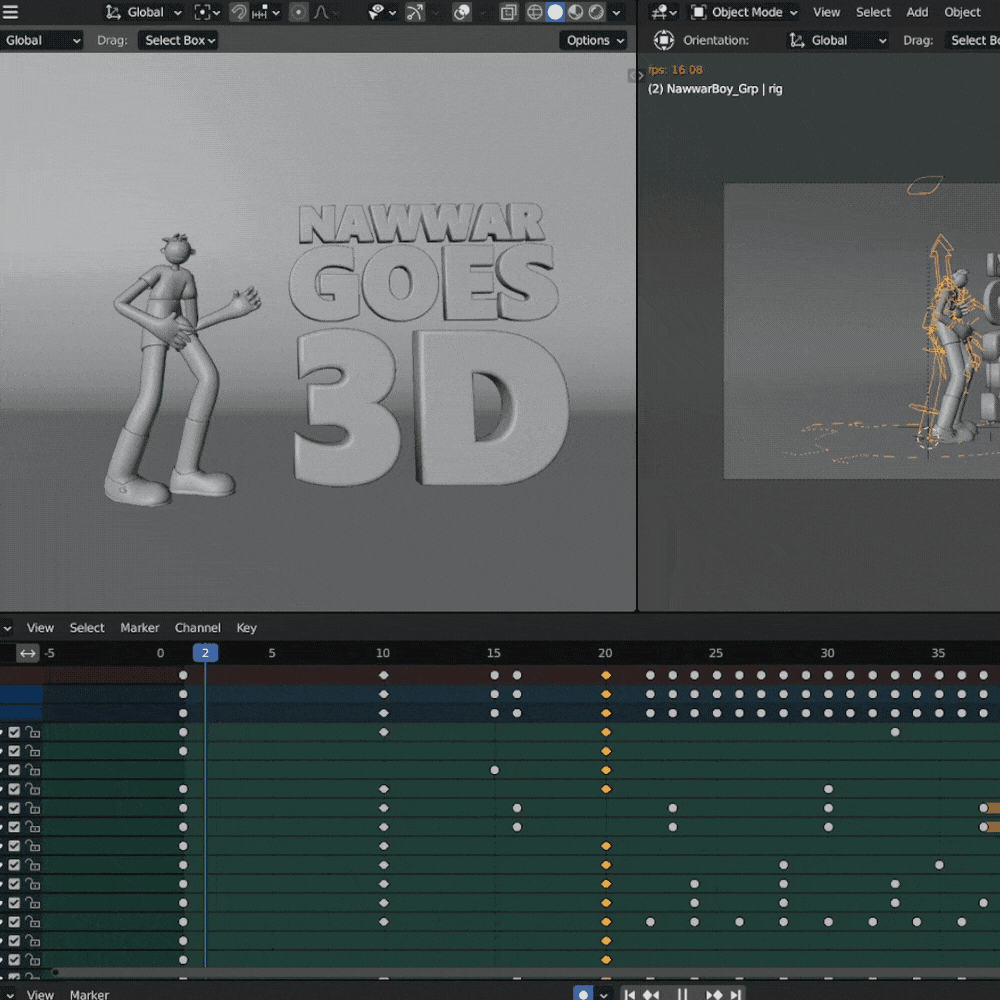This screenshot has width=1000, height=1000.
Task: Uncheck the first channel's mute checkbox
Action: point(14,732)
